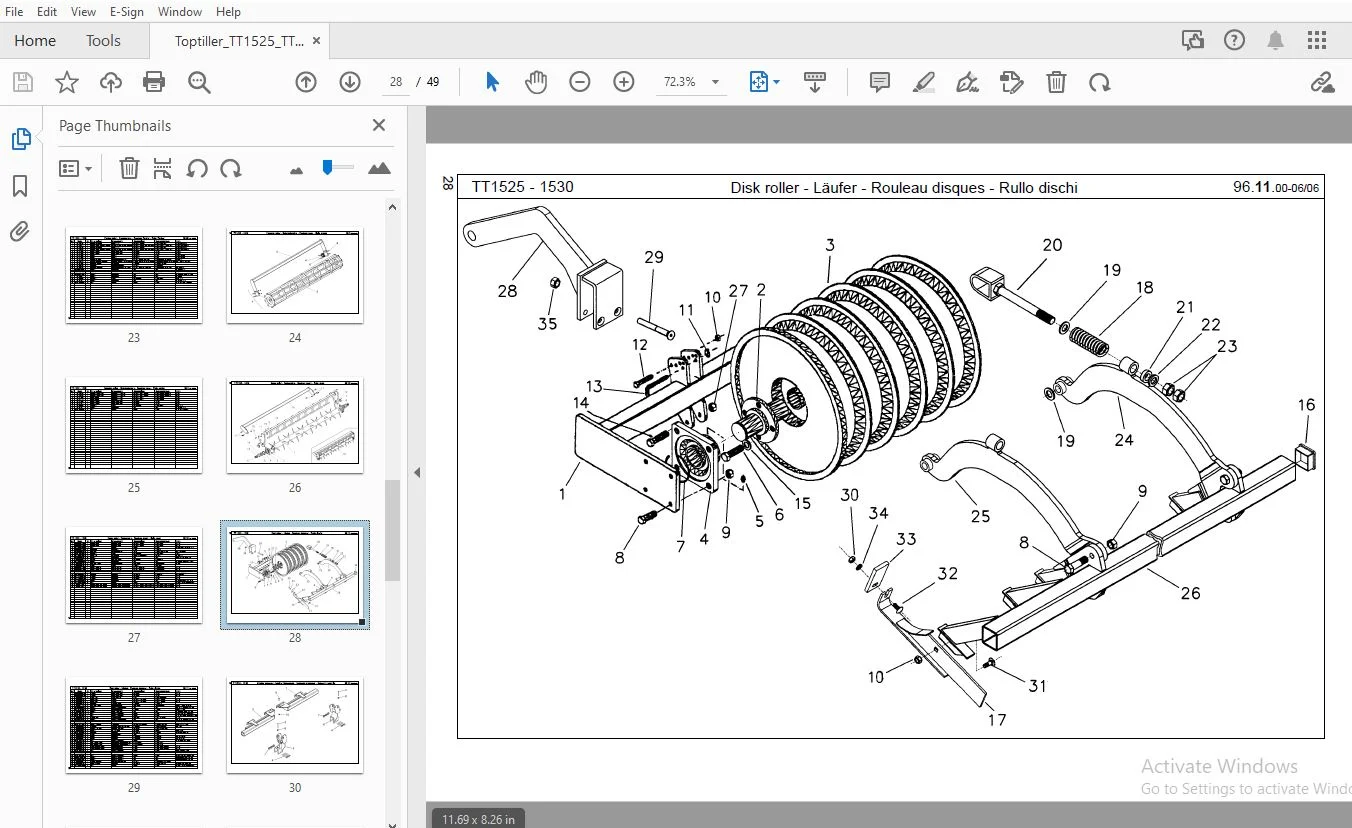This screenshot has height=828, width=1352.
Task: Open the Help menu
Action: tap(228, 11)
